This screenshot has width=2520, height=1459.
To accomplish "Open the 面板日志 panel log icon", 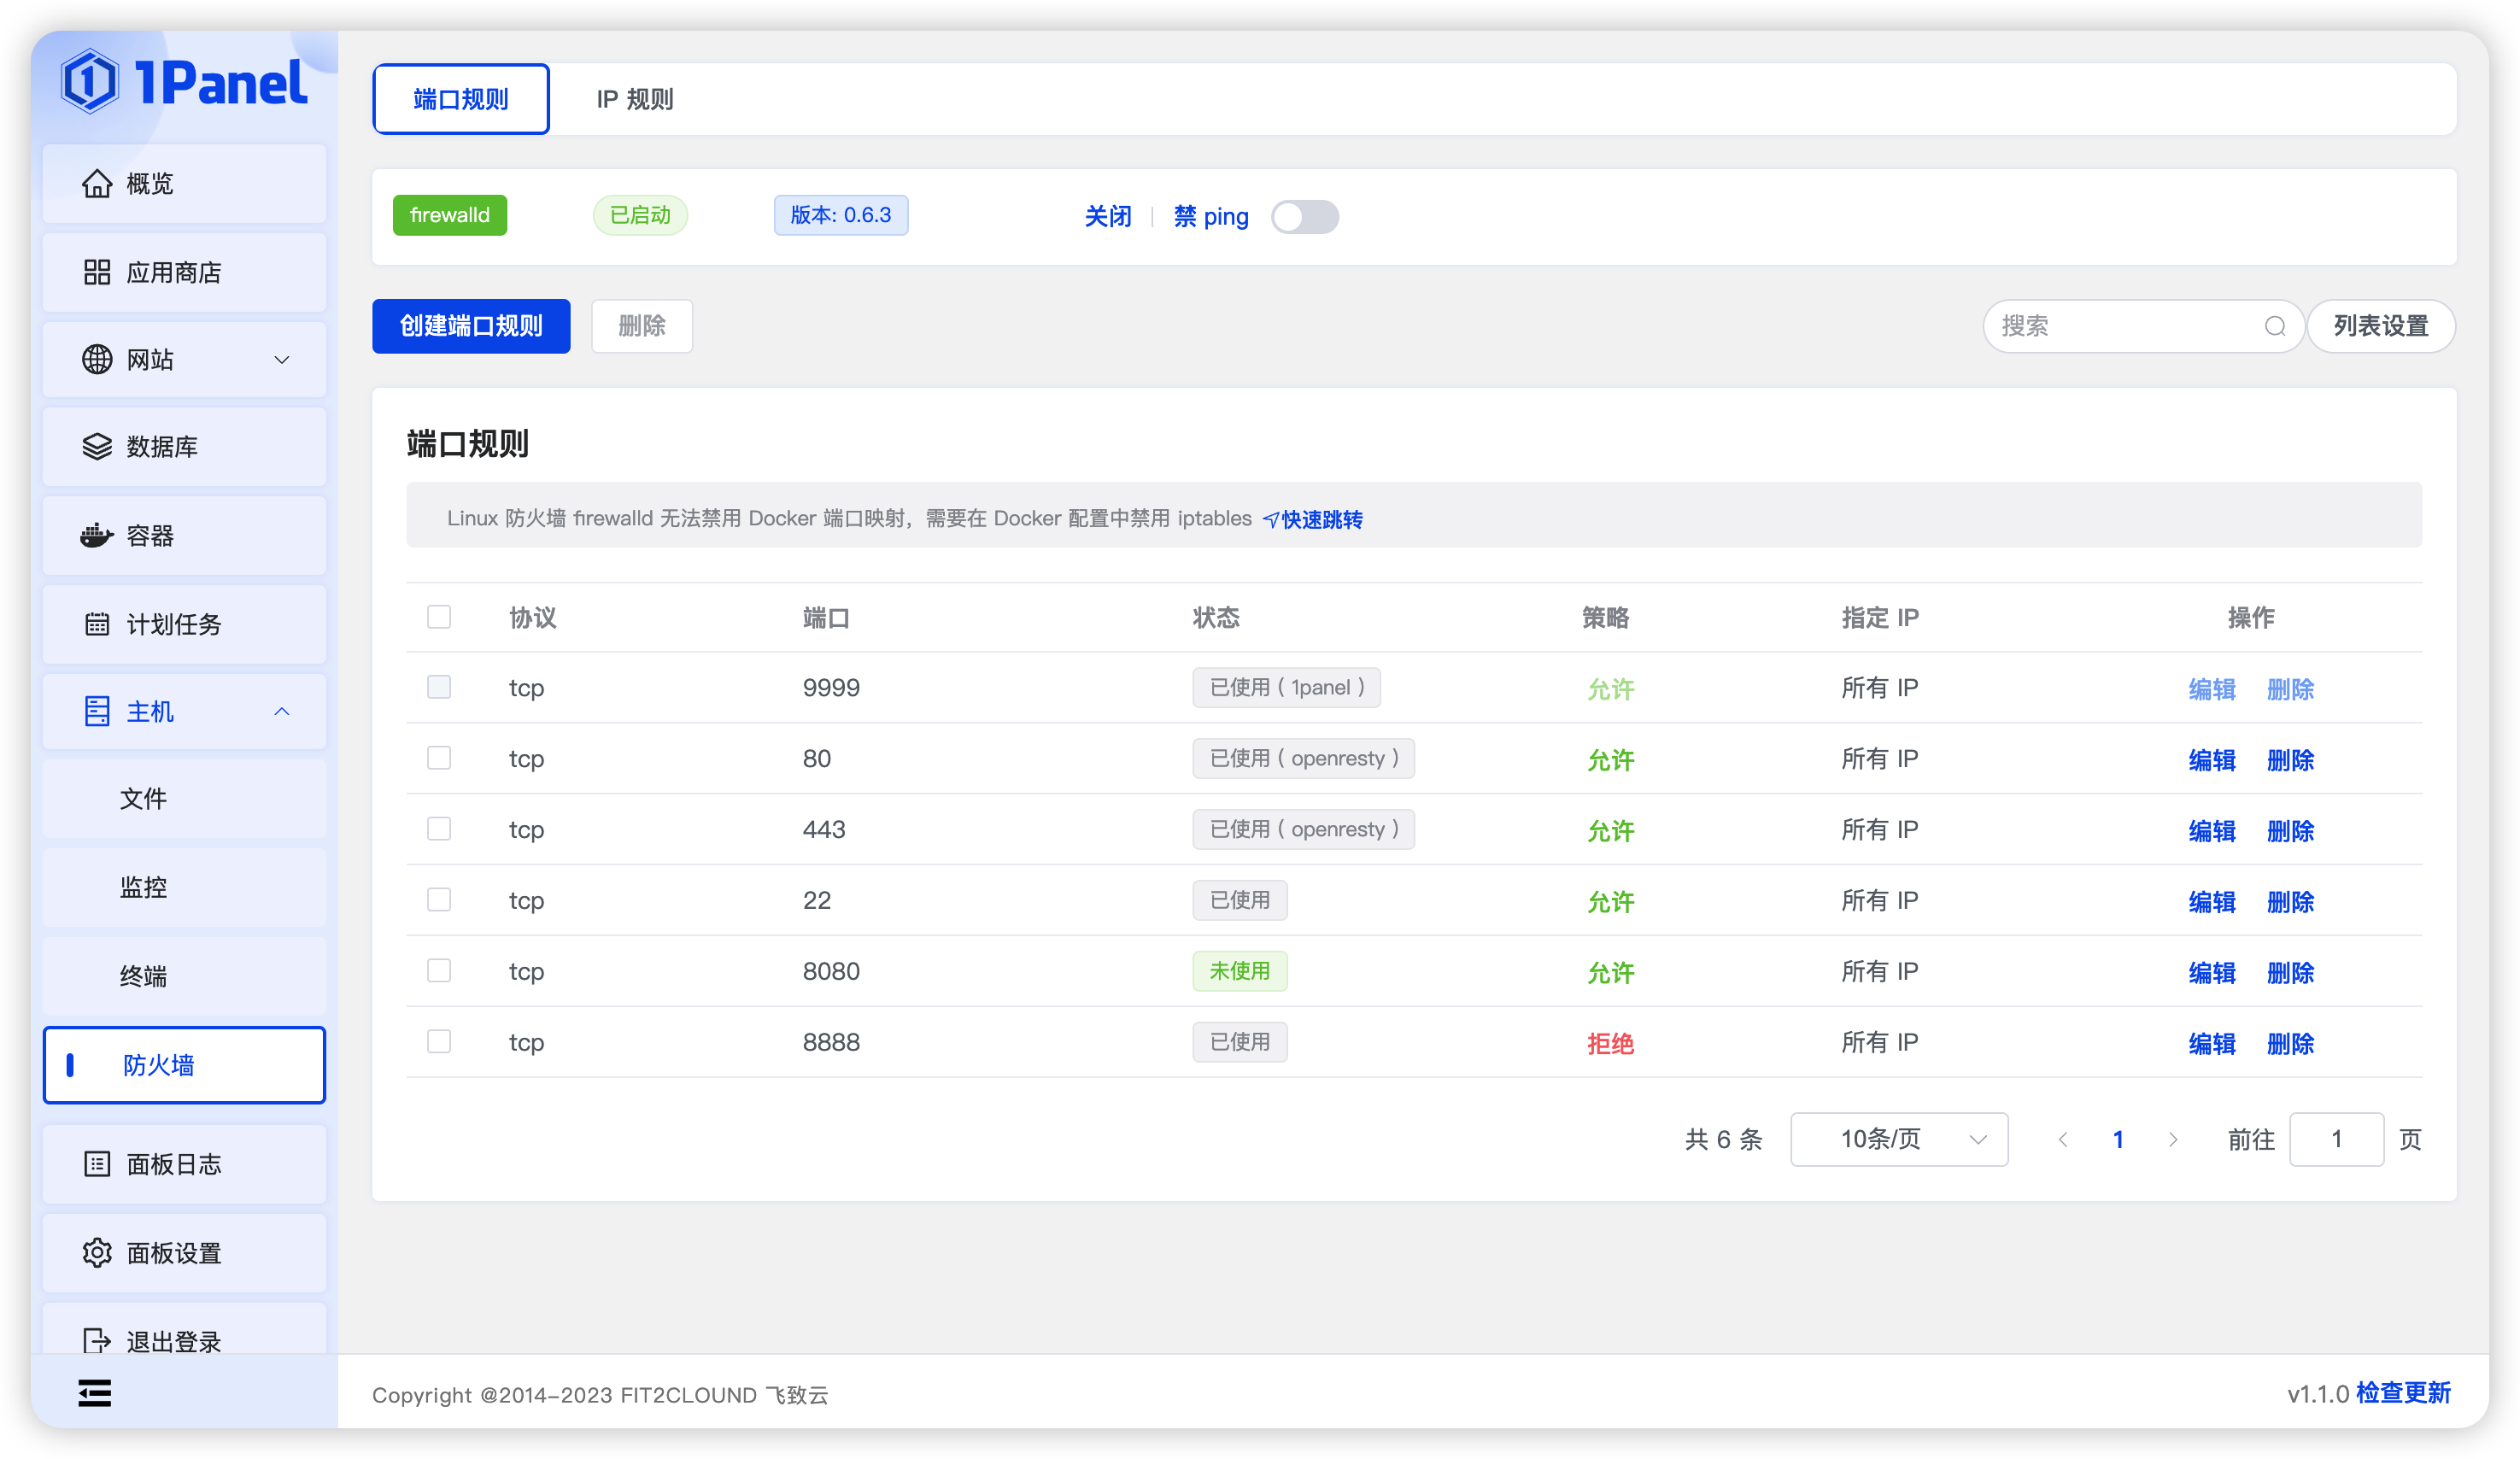I will click(97, 1164).
